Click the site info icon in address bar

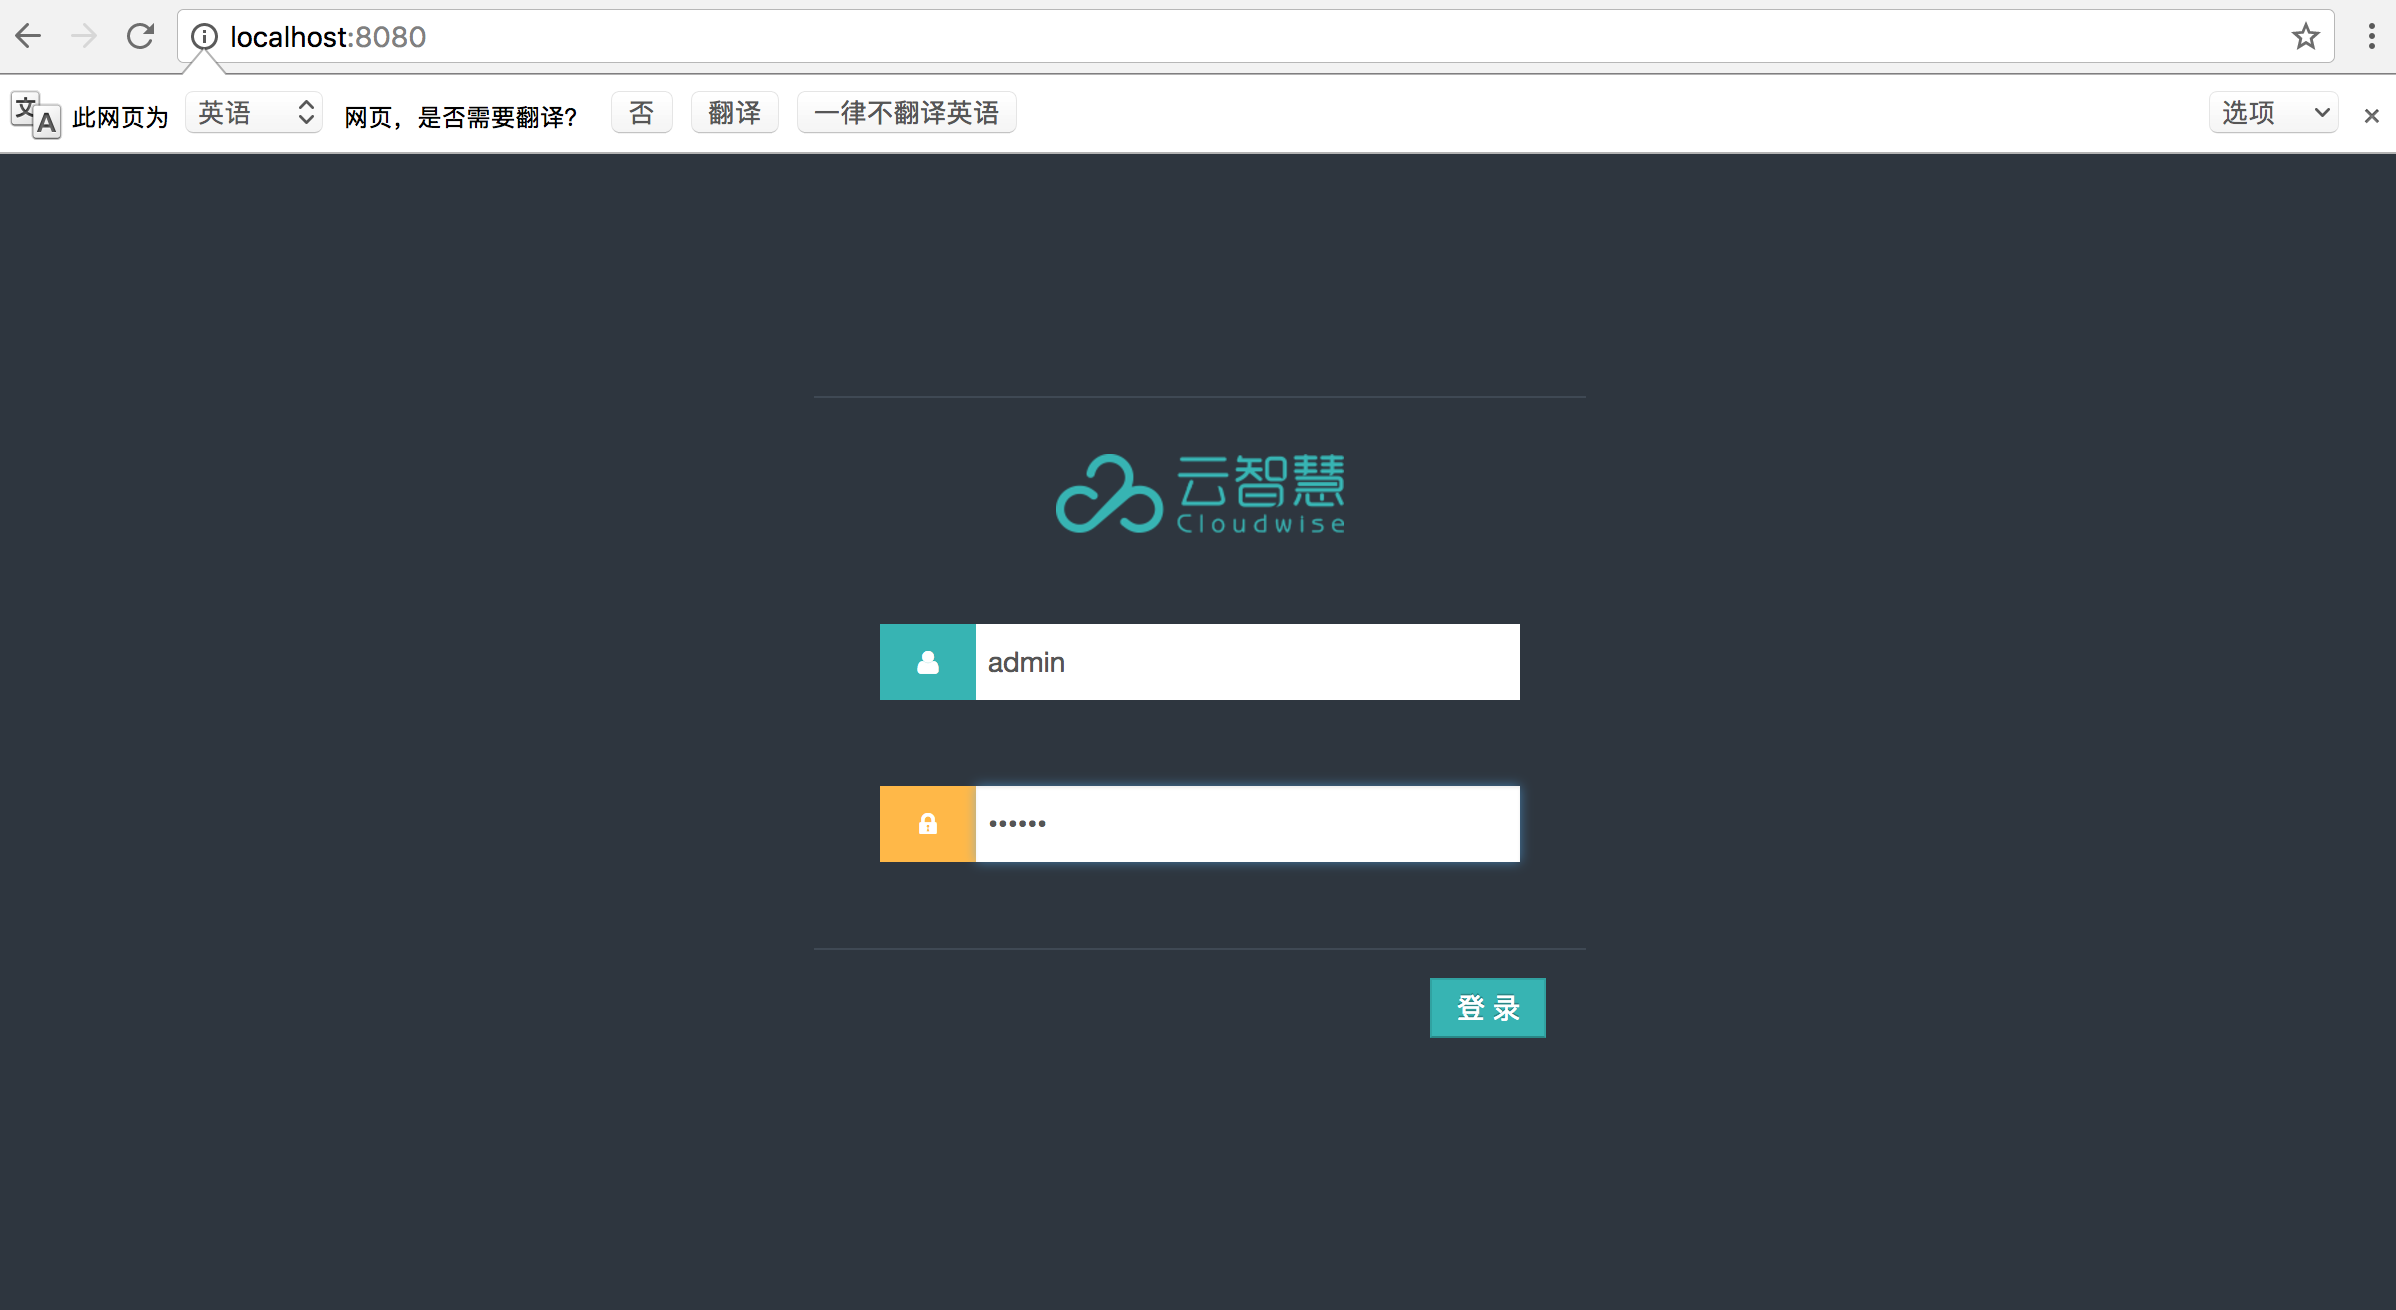pos(204,37)
